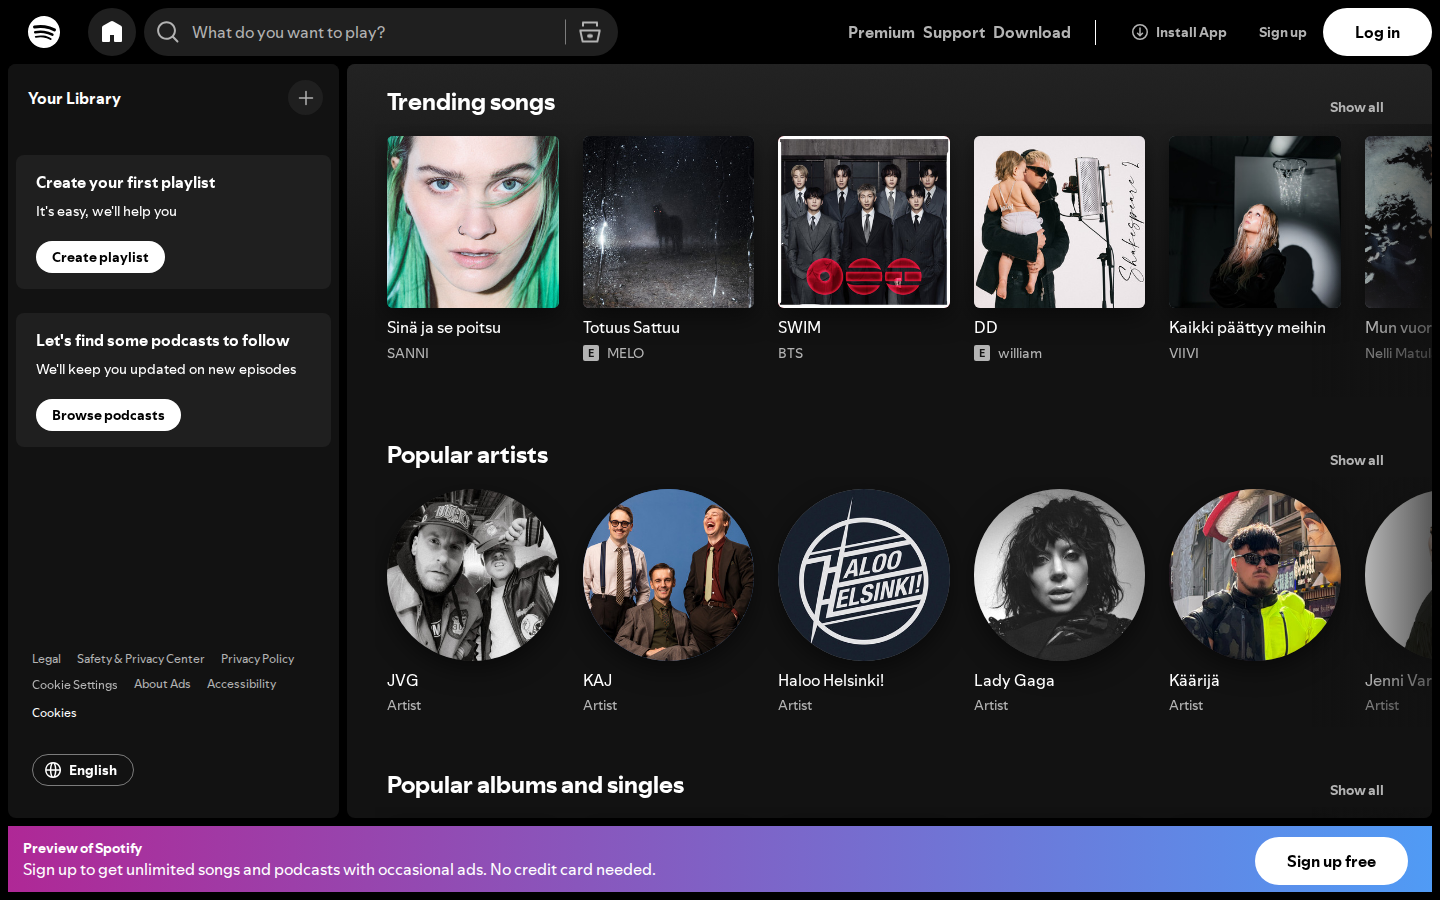Click explicit badge beside william
Image resolution: width=1440 pixels, height=900 pixels.
click(x=982, y=353)
